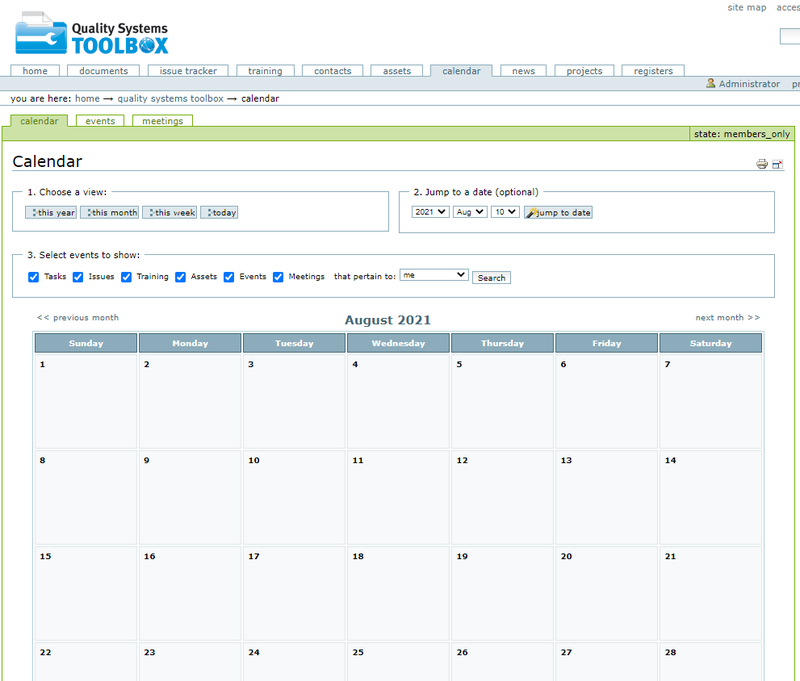Uncheck the Issues checkbox

click(x=78, y=277)
